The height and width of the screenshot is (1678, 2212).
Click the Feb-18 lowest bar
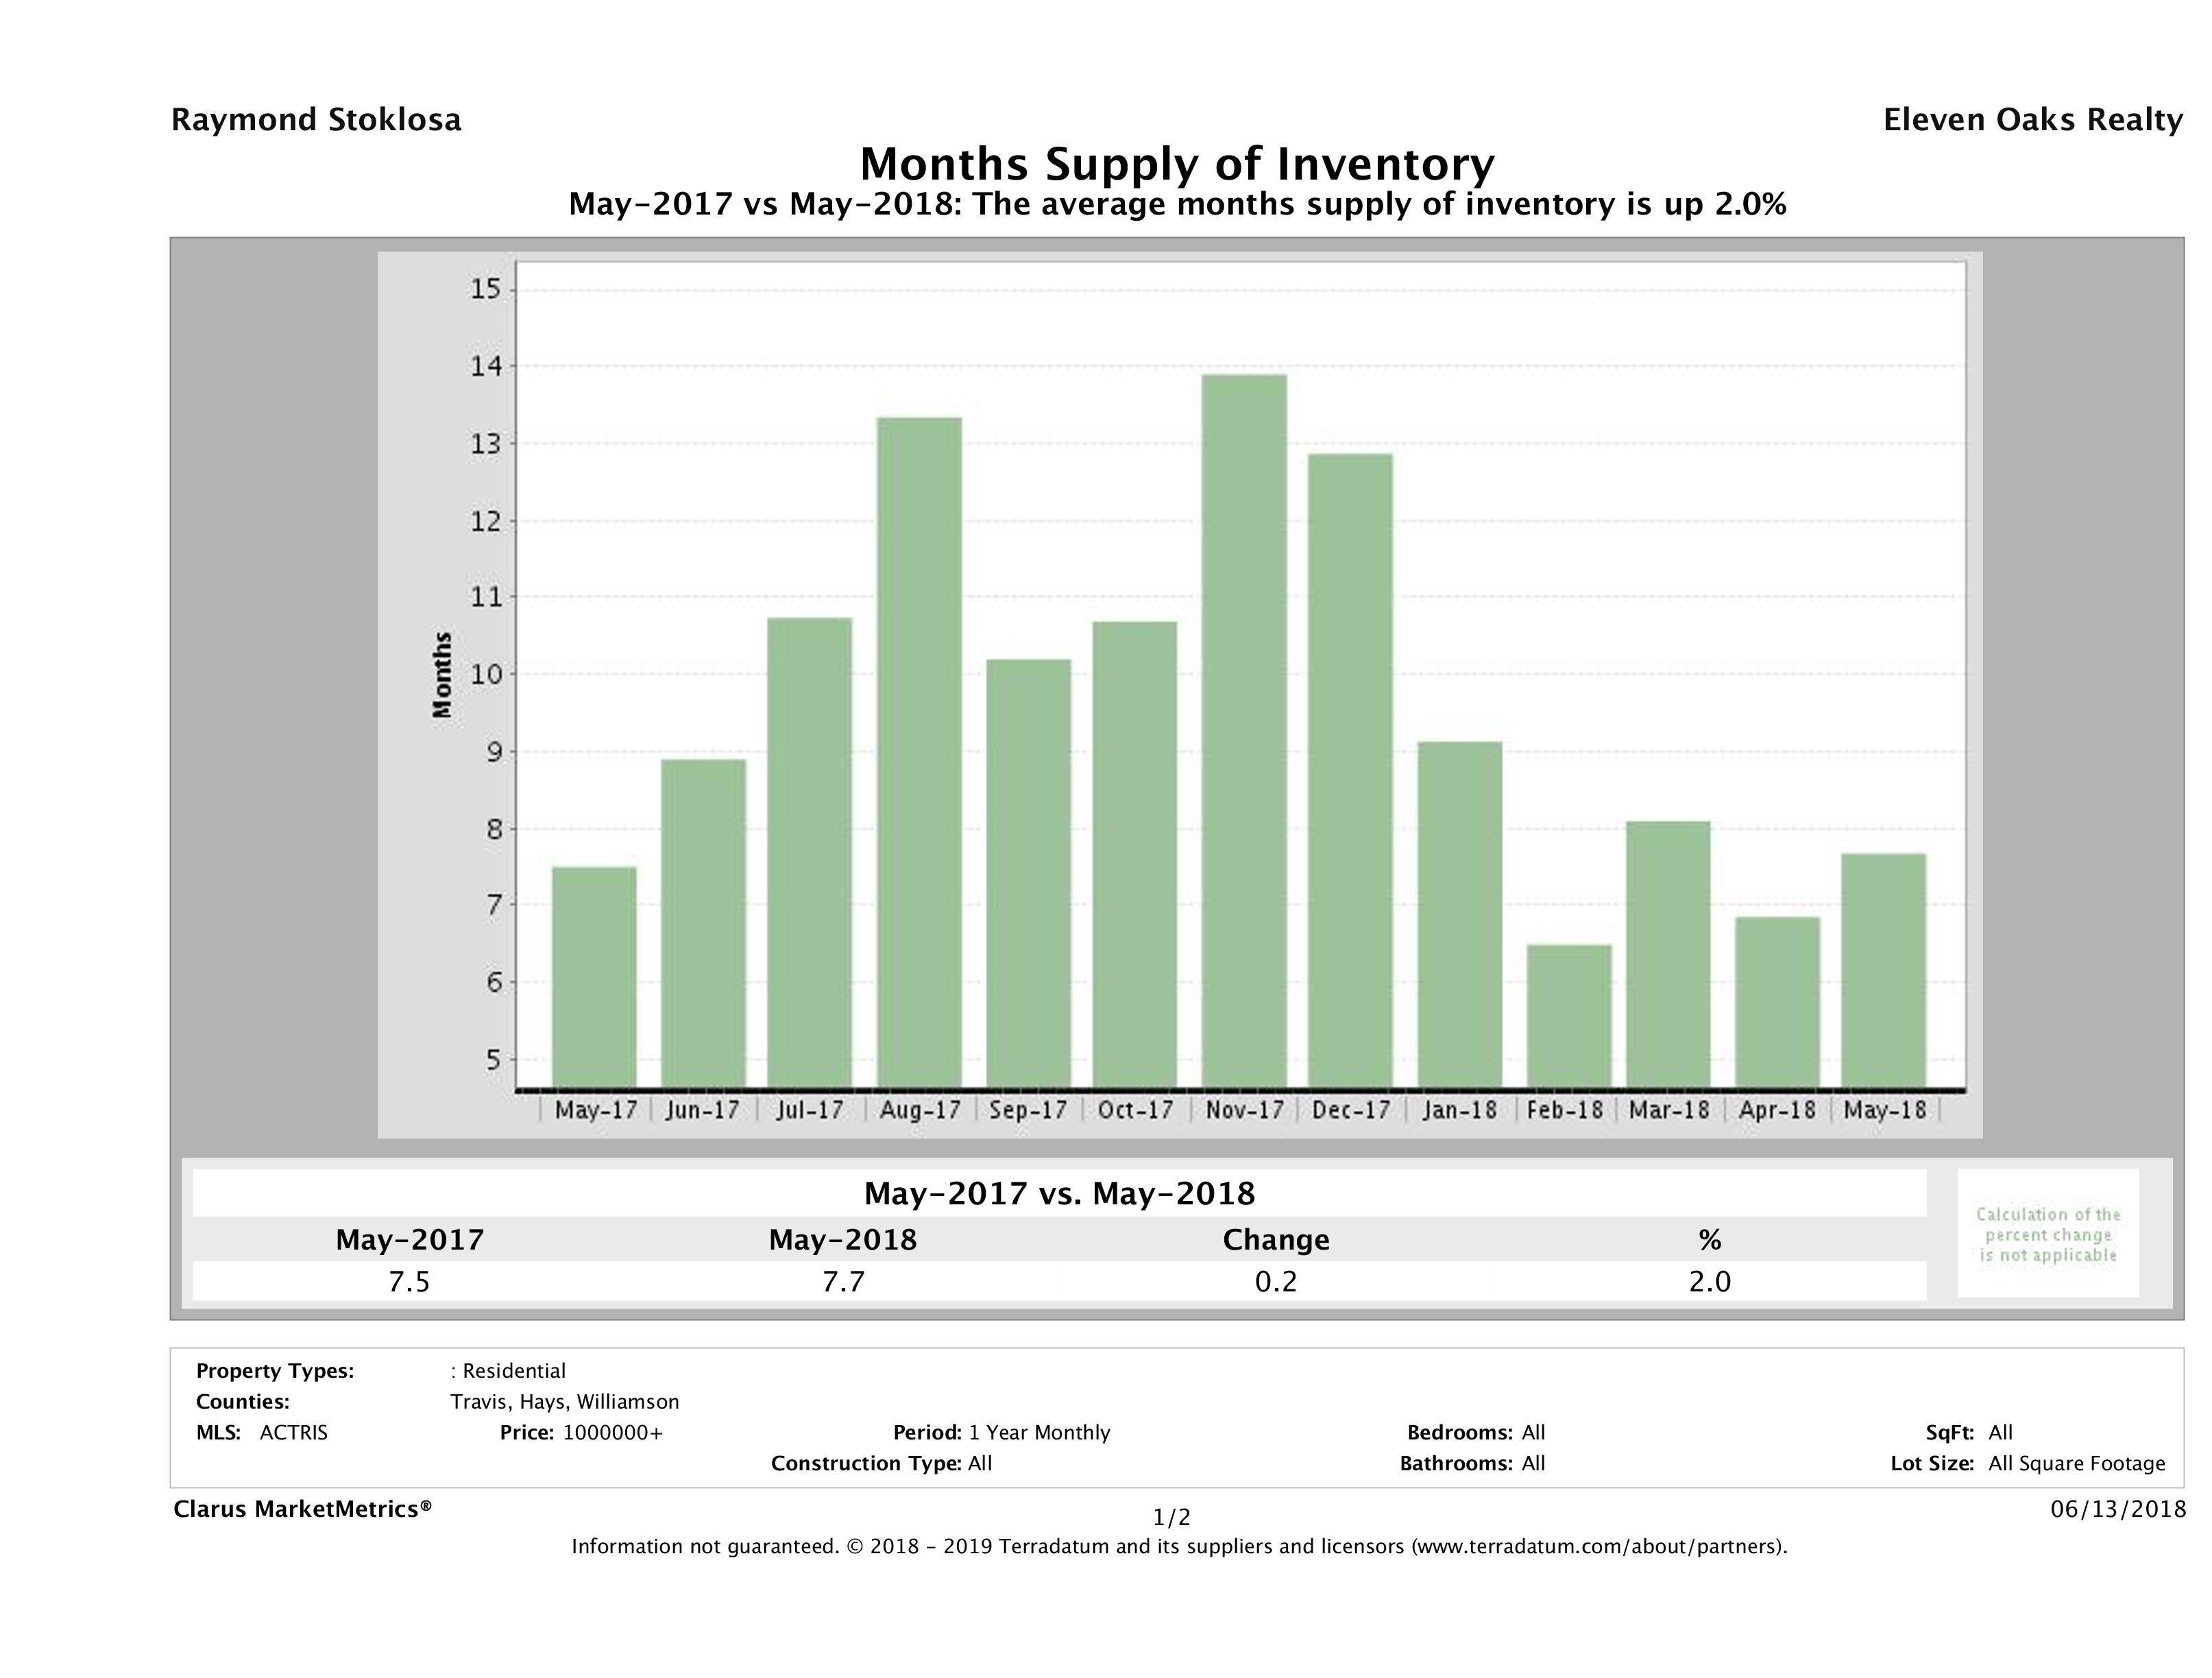point(1569,1016)
